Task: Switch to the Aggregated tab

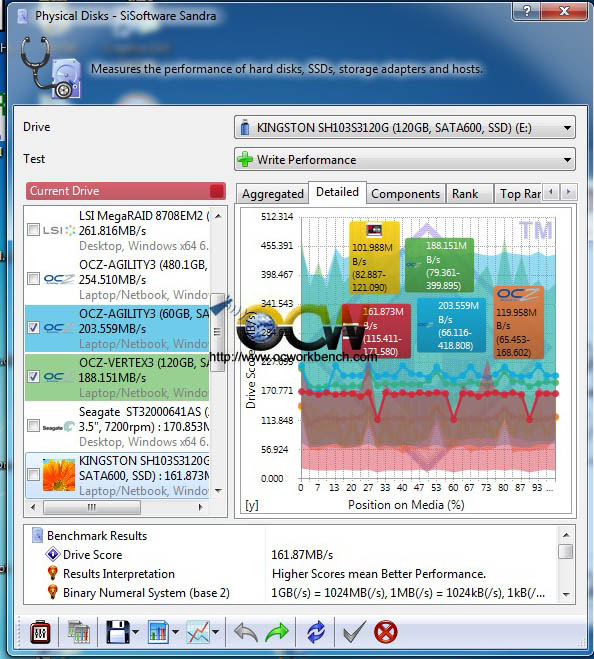Action: [272, 194]
